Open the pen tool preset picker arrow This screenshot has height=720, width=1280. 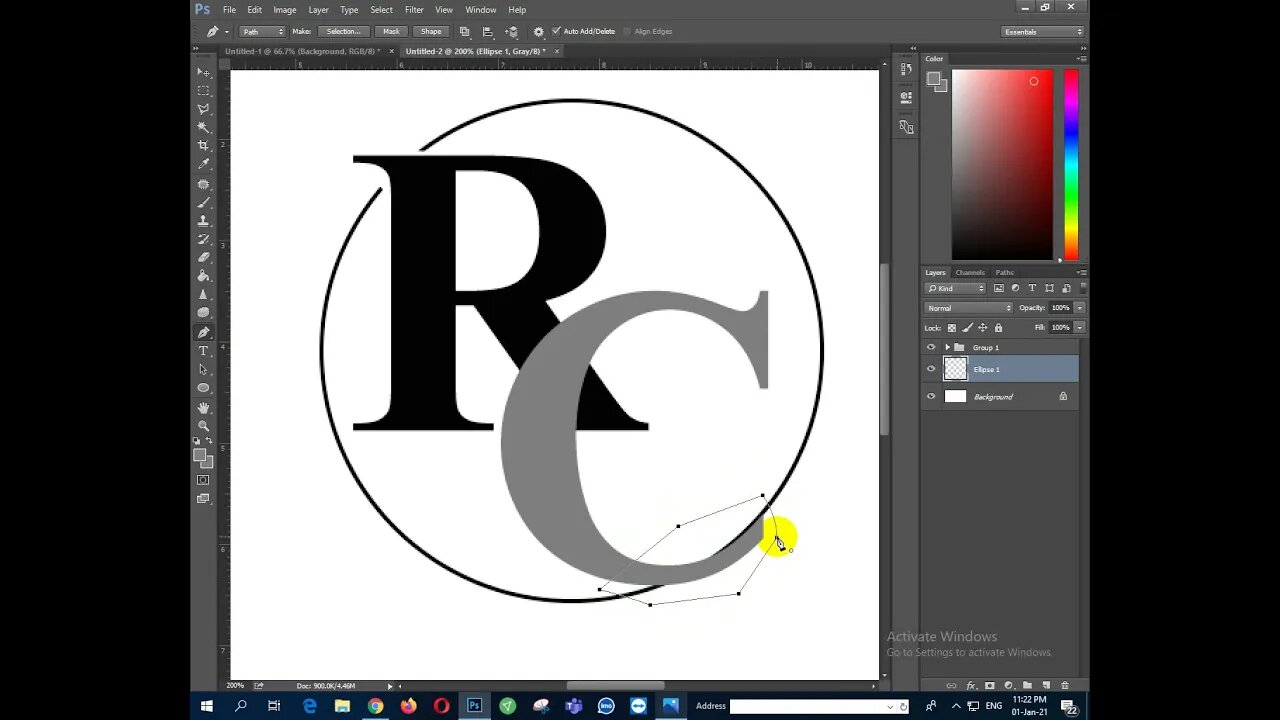pyautogui.click(x=227, y=32)
